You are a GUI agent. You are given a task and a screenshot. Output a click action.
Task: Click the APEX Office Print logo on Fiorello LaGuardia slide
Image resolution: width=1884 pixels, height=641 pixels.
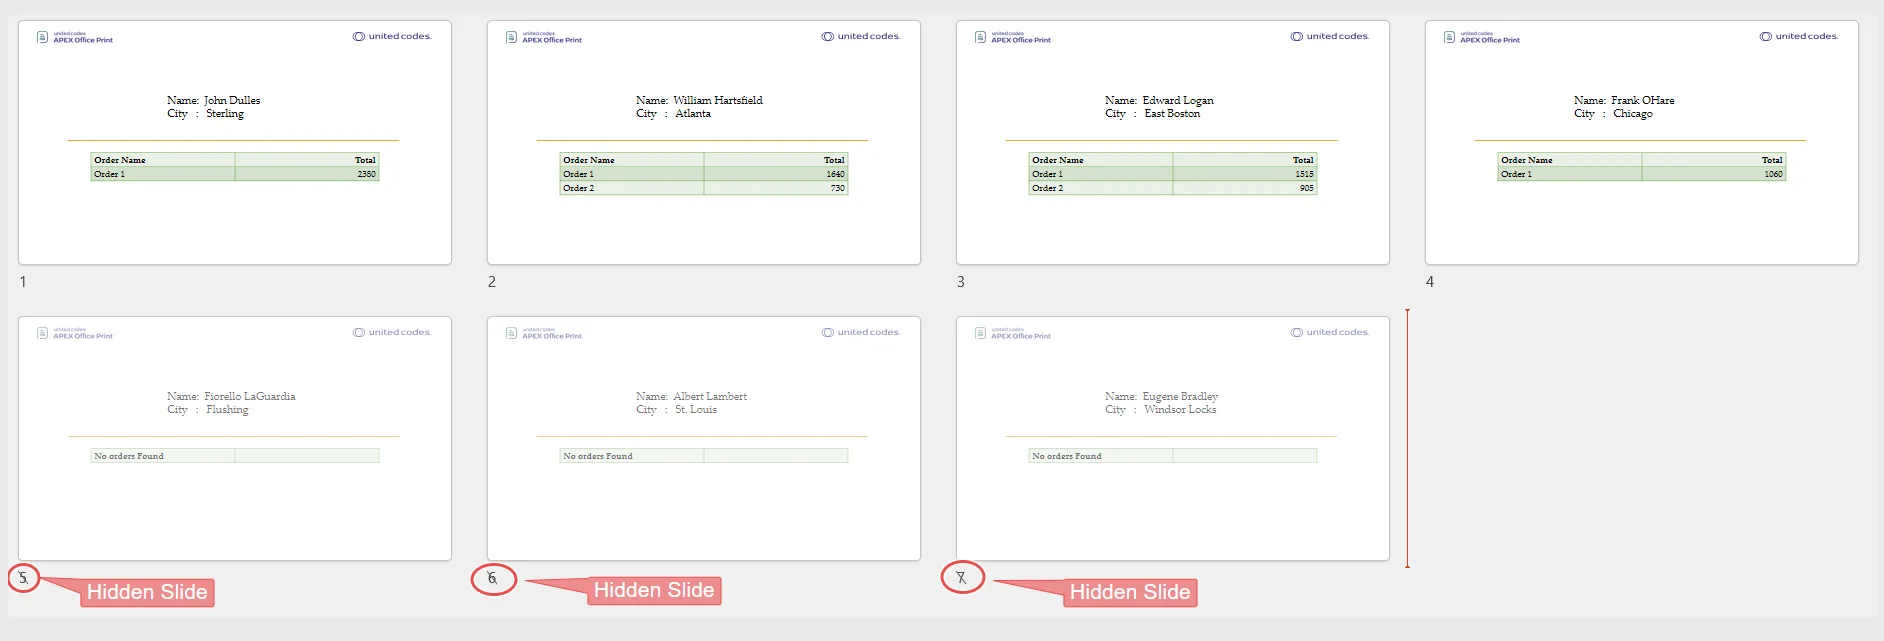[x=75, y=333]
